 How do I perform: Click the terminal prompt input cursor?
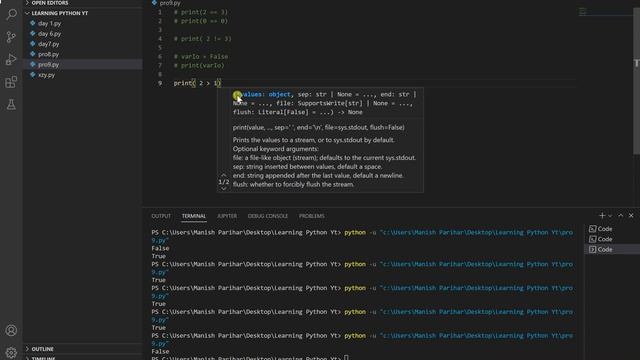tap(346, 358)
